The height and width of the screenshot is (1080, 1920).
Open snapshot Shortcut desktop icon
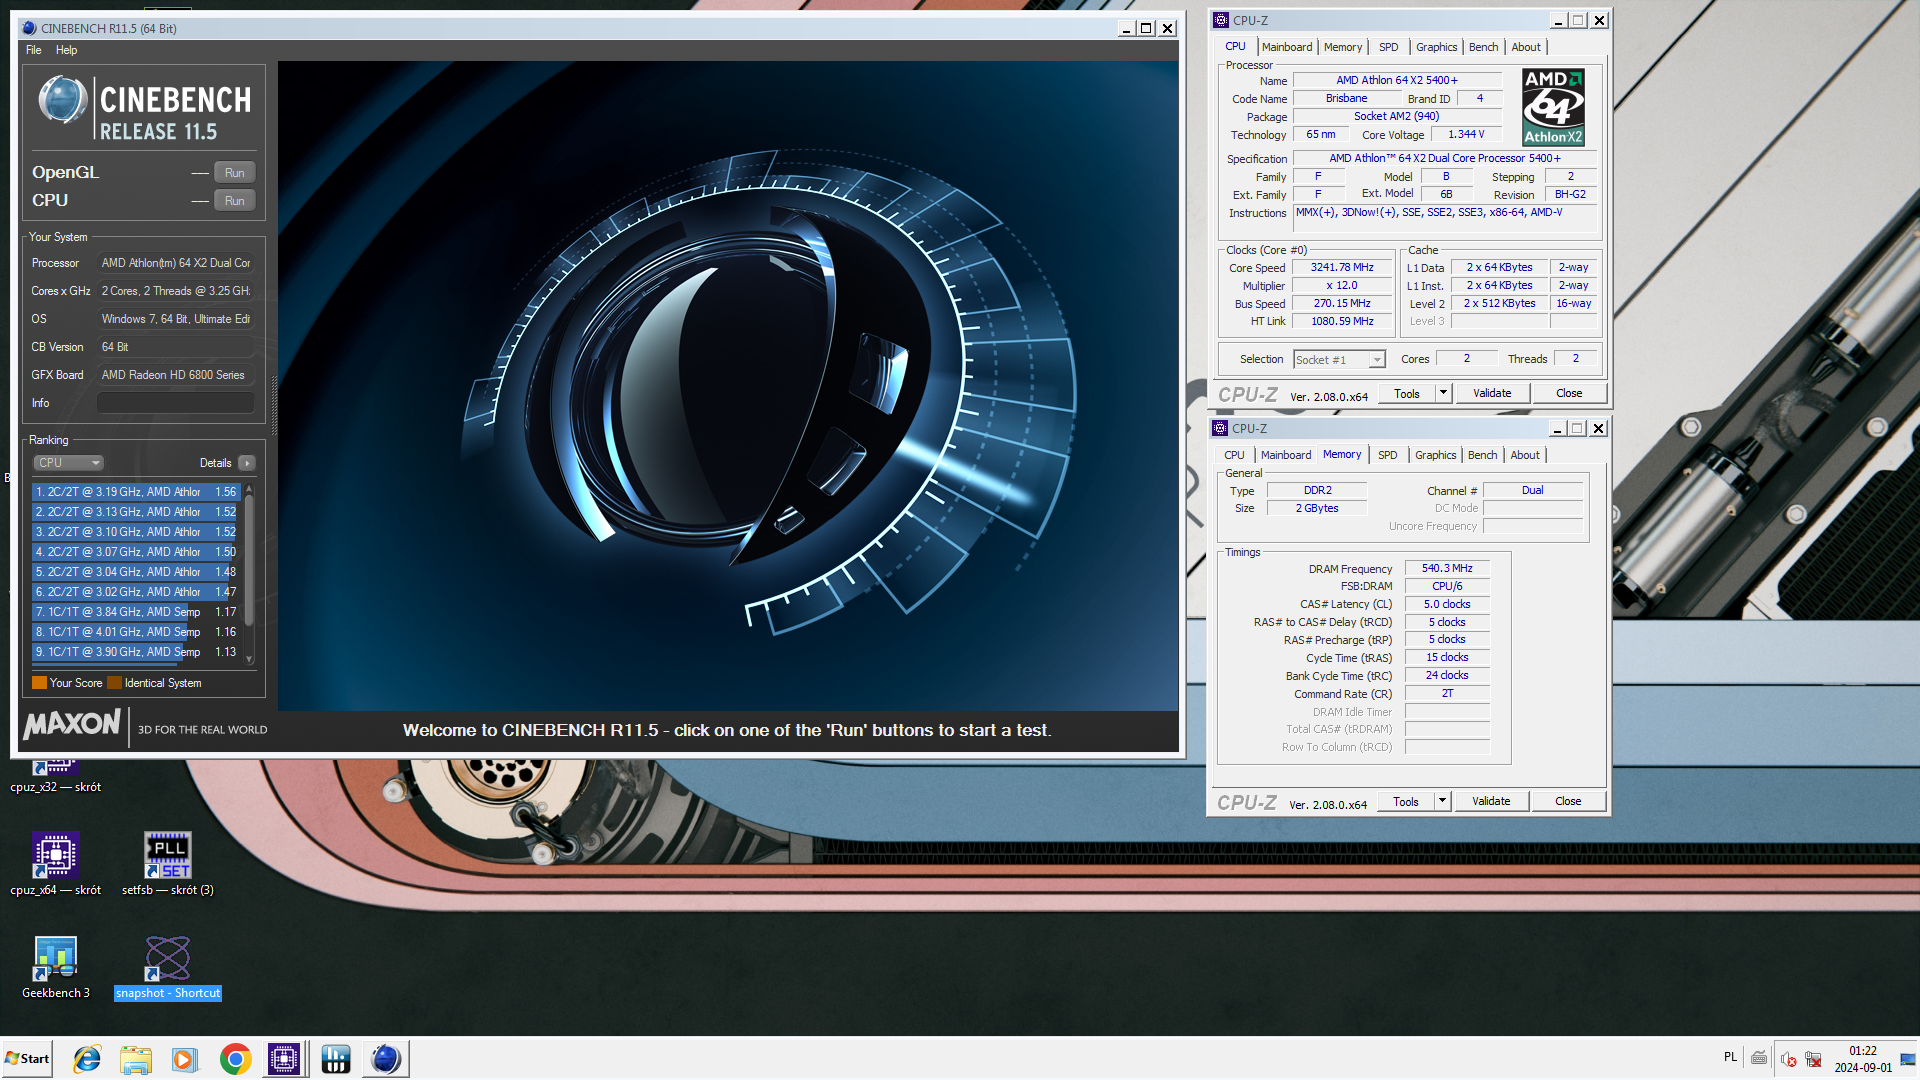tap(168, 967)
